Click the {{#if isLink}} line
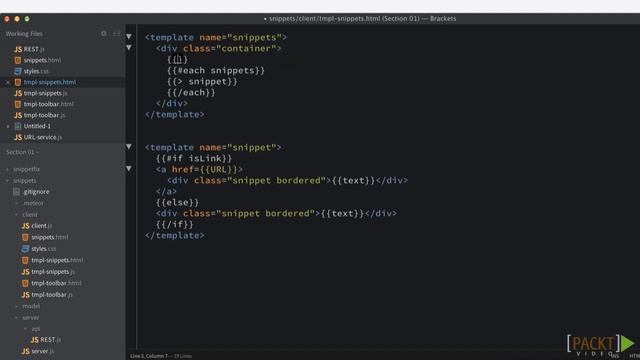This screenshot has width=640, height=360. pos(194,158)
